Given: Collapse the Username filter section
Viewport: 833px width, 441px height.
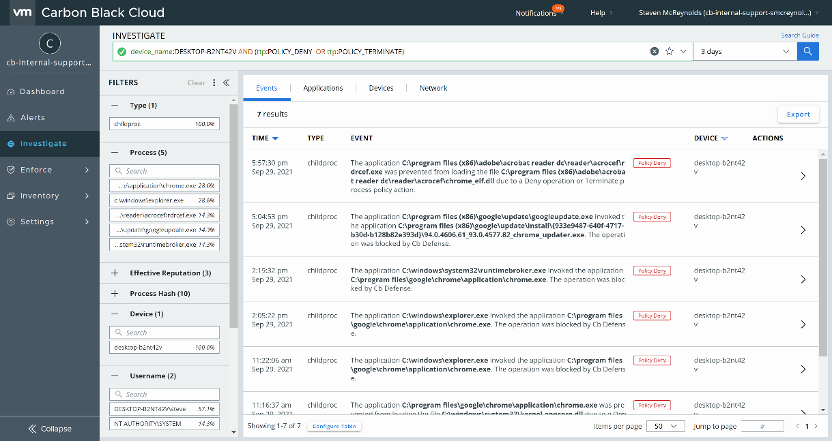Looking at the screenshot, I should point(115,376).
